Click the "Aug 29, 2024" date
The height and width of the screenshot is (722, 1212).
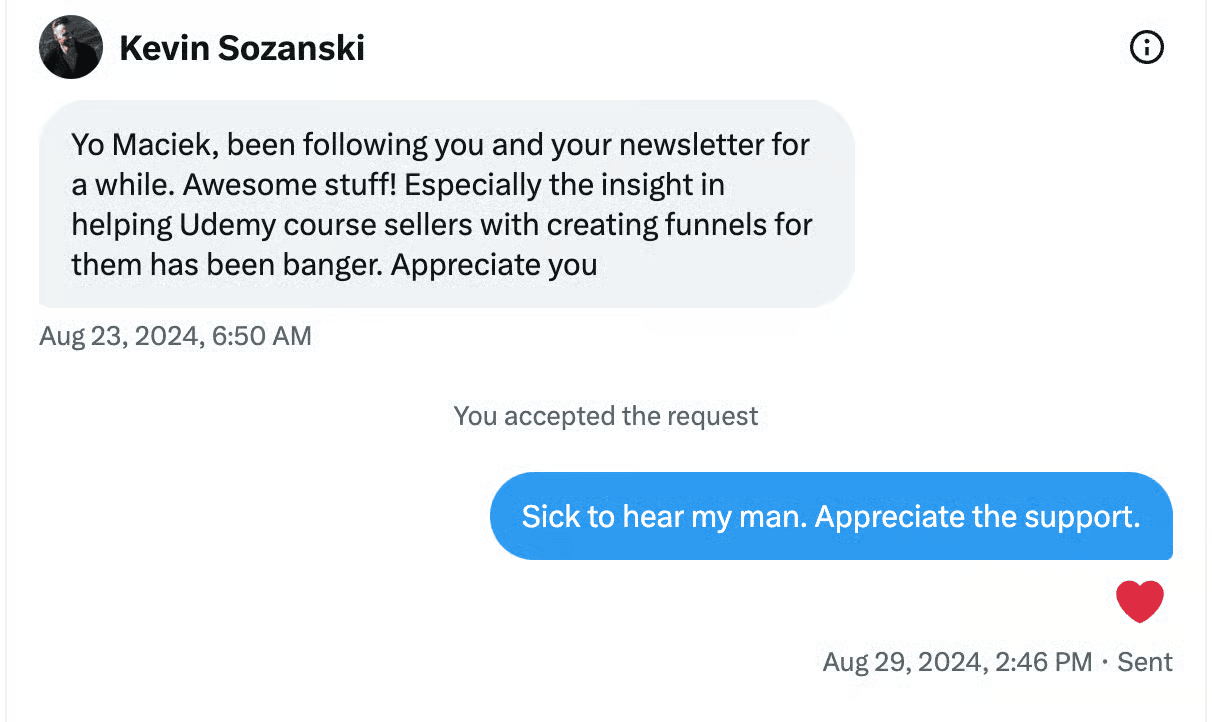point(903,661)
